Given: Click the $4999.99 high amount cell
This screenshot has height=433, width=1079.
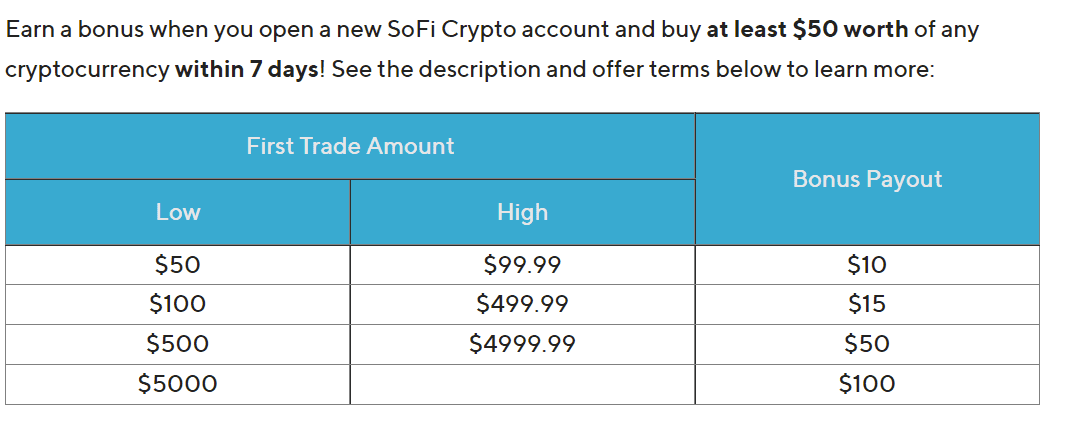Looking at the screenshot, I should [x=522, y=344].
